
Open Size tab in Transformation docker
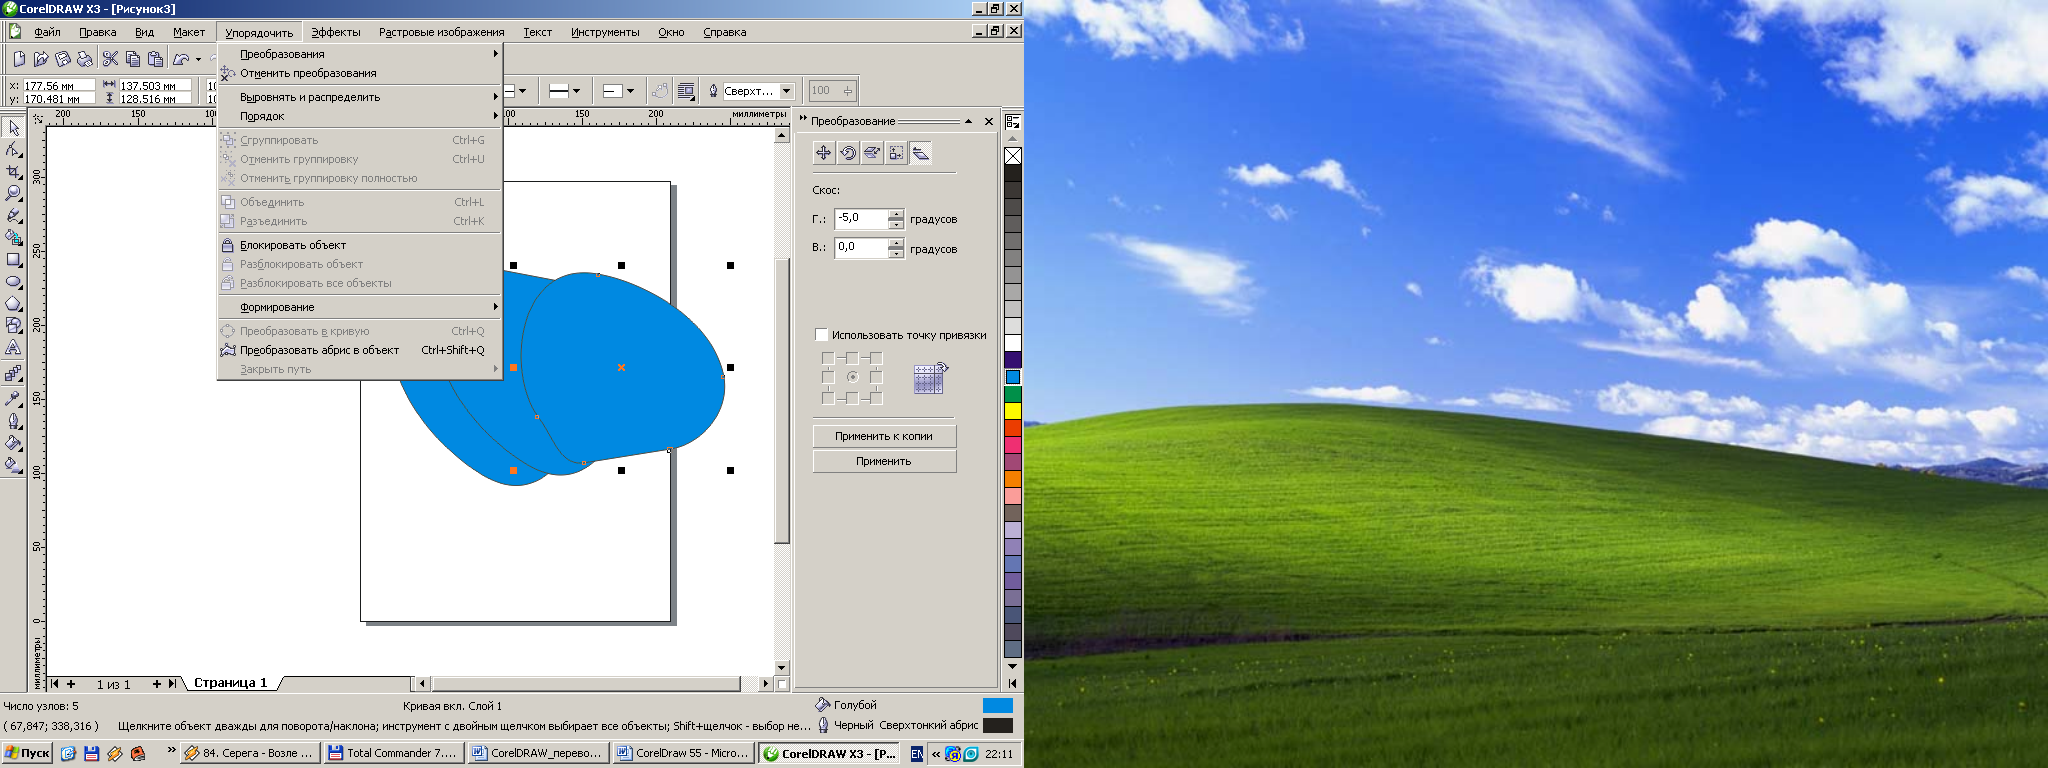click(x=896, y=153)
